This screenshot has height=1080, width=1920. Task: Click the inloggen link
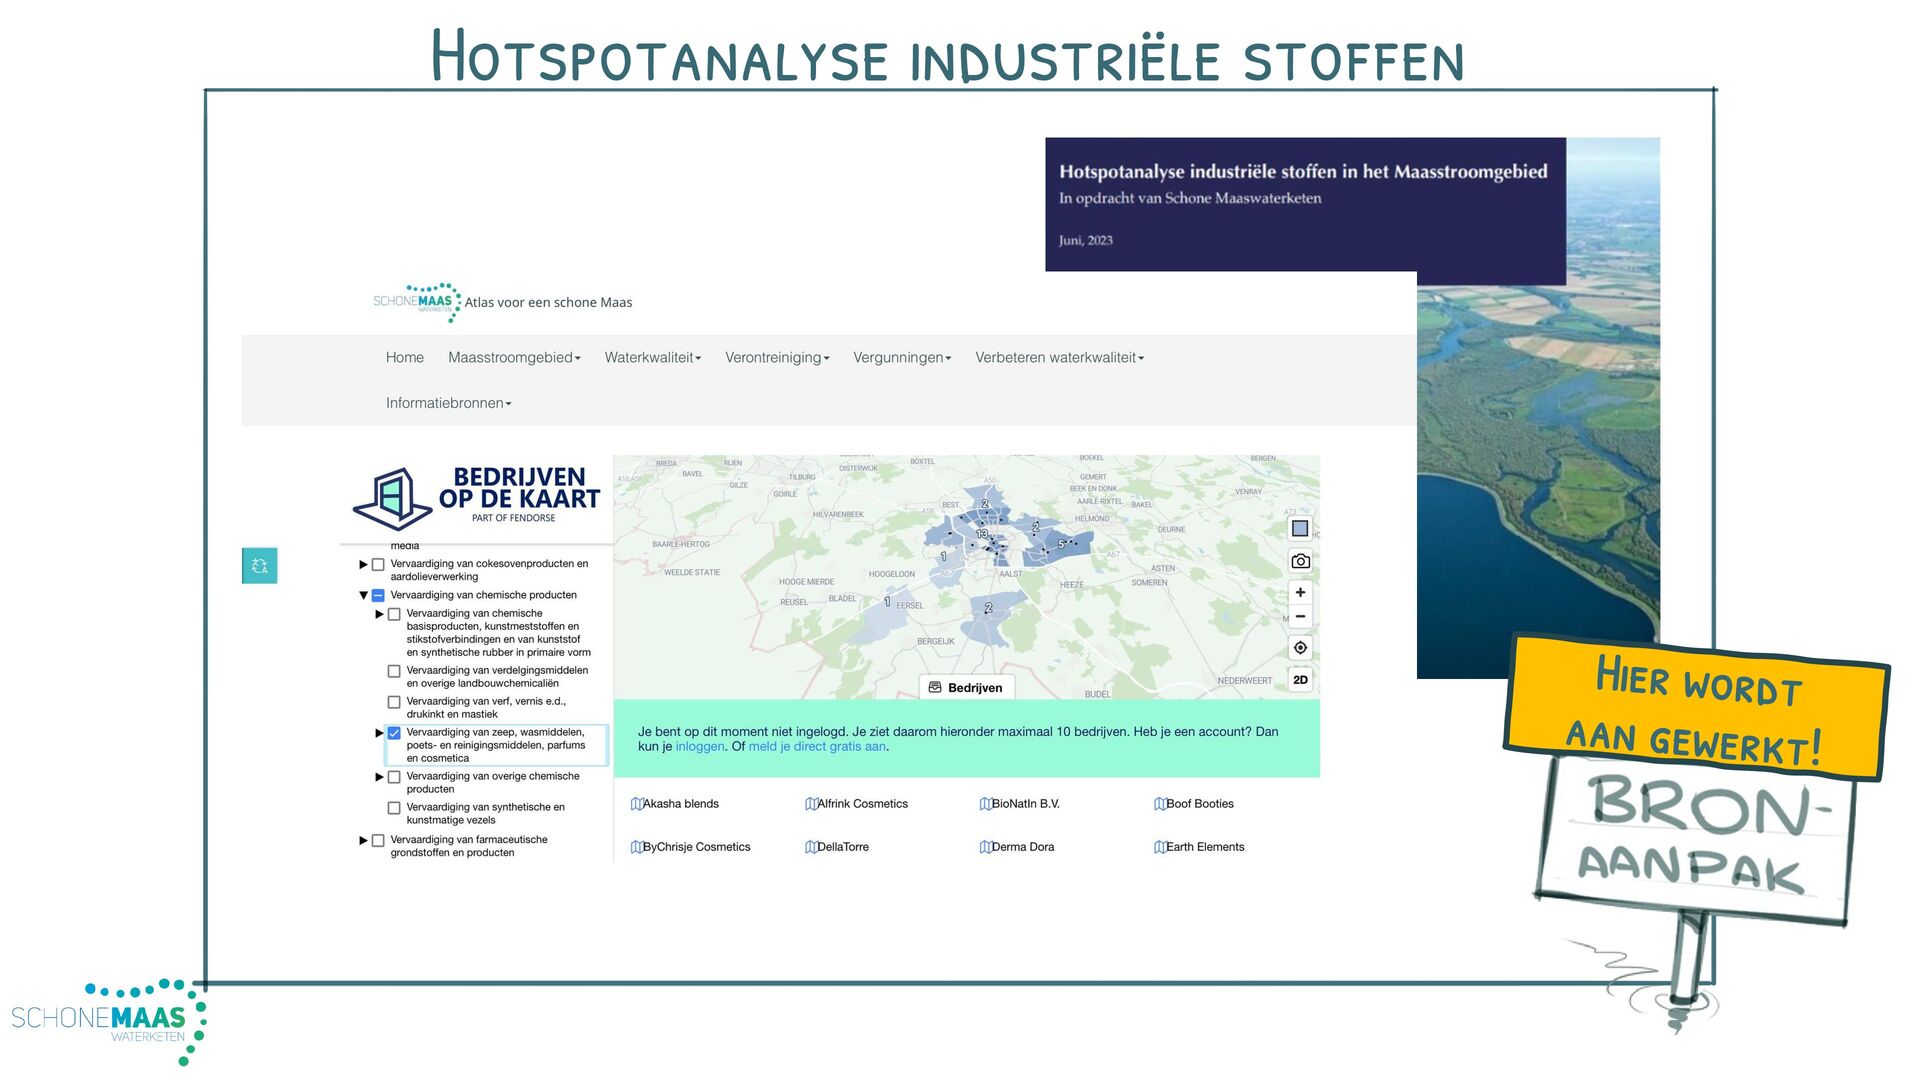[x=699, y=747]
